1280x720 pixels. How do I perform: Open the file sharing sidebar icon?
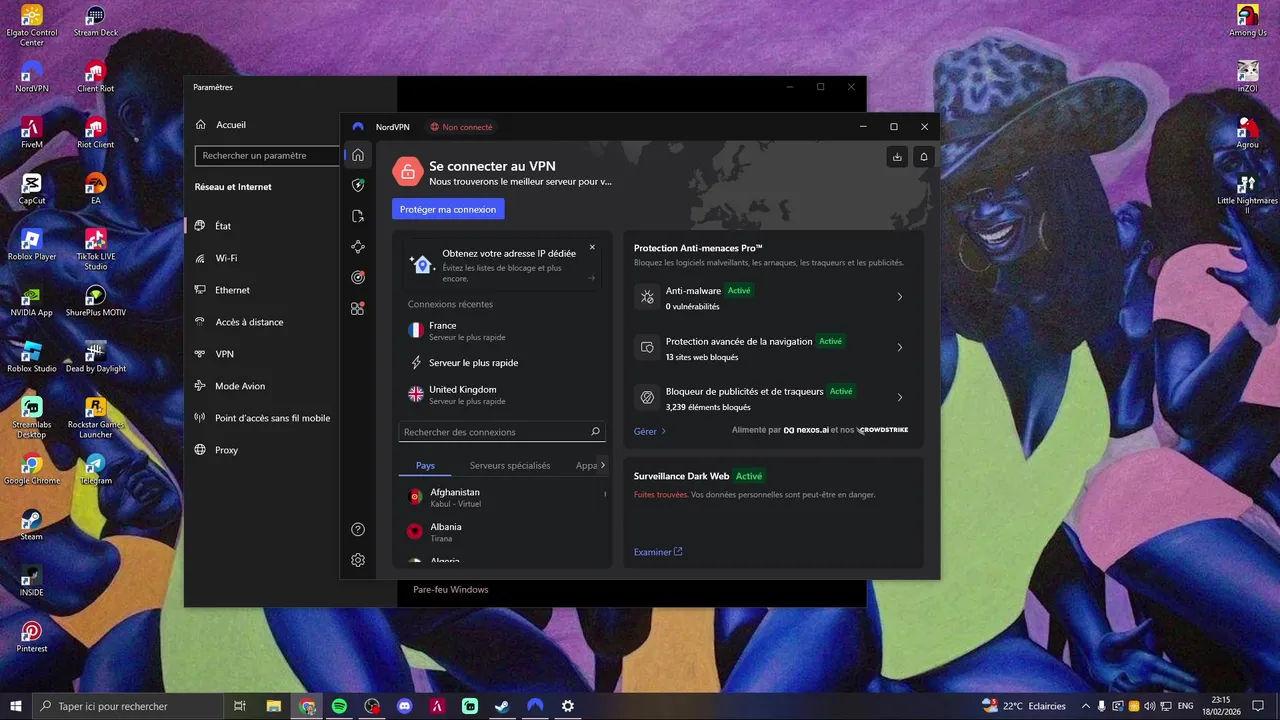[358, 216]
